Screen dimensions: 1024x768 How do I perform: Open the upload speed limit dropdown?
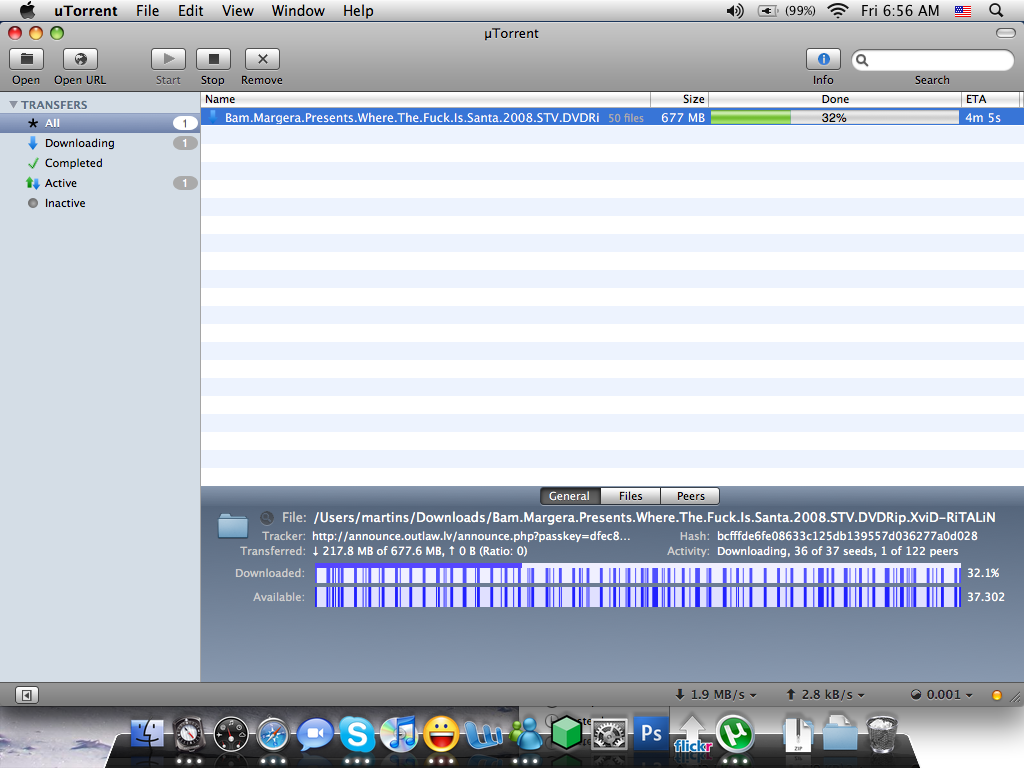click(x=825, y=695)
